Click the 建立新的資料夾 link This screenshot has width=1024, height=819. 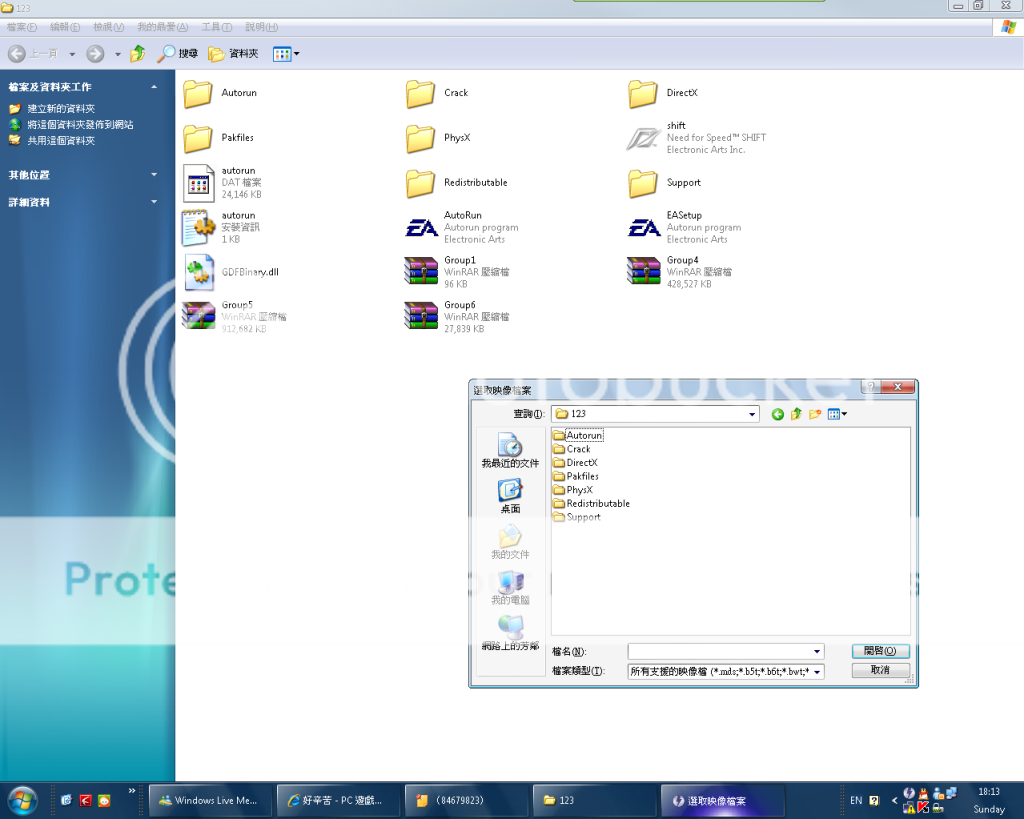tap(60, 108)
